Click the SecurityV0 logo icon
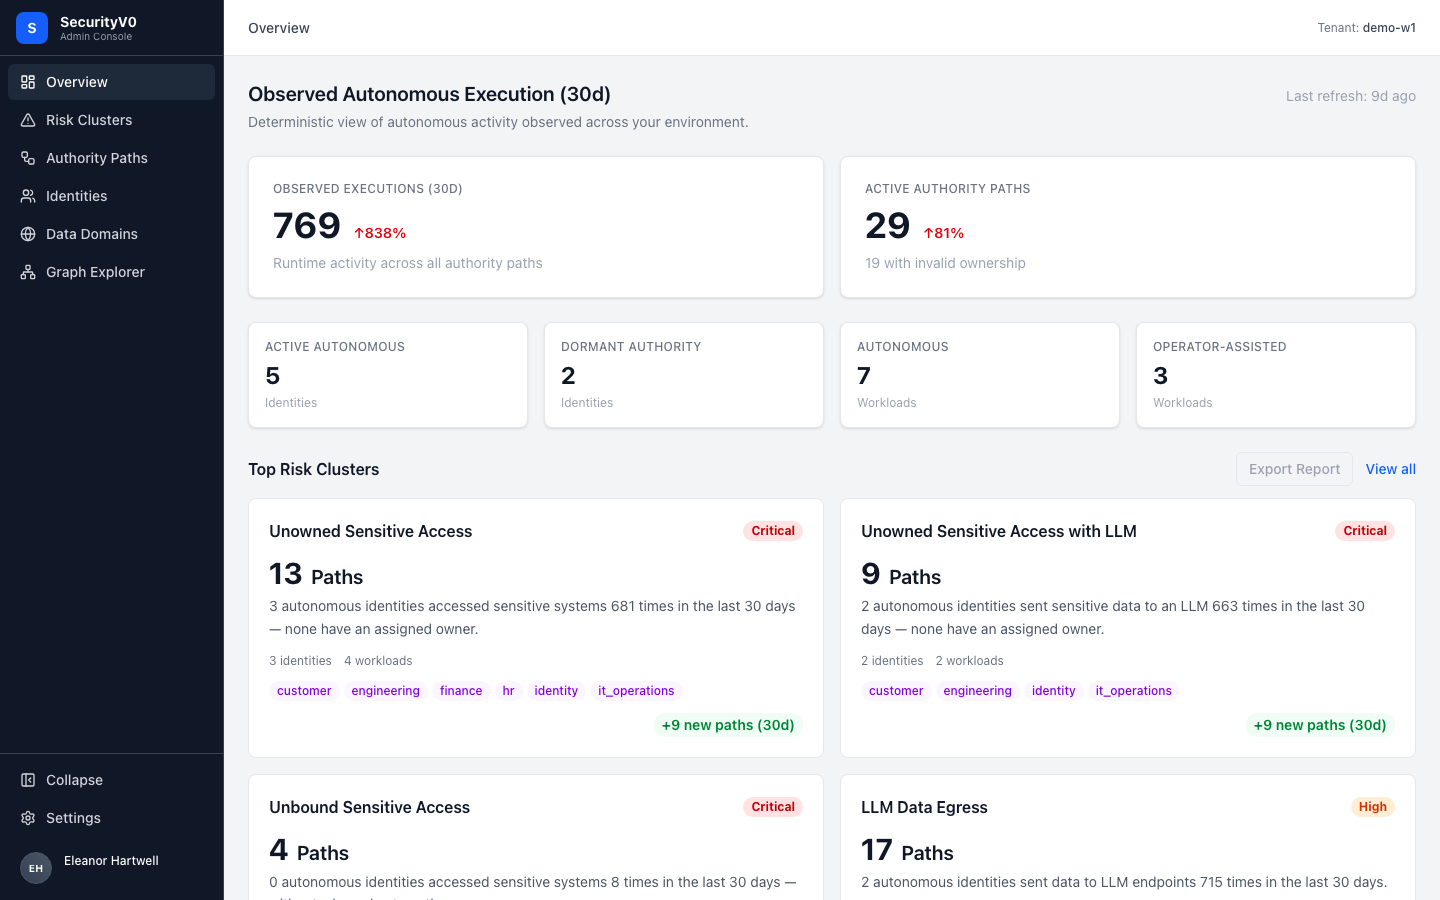Screen dimensions: 1440x900 pyautogui.click(x=32, y=28)
